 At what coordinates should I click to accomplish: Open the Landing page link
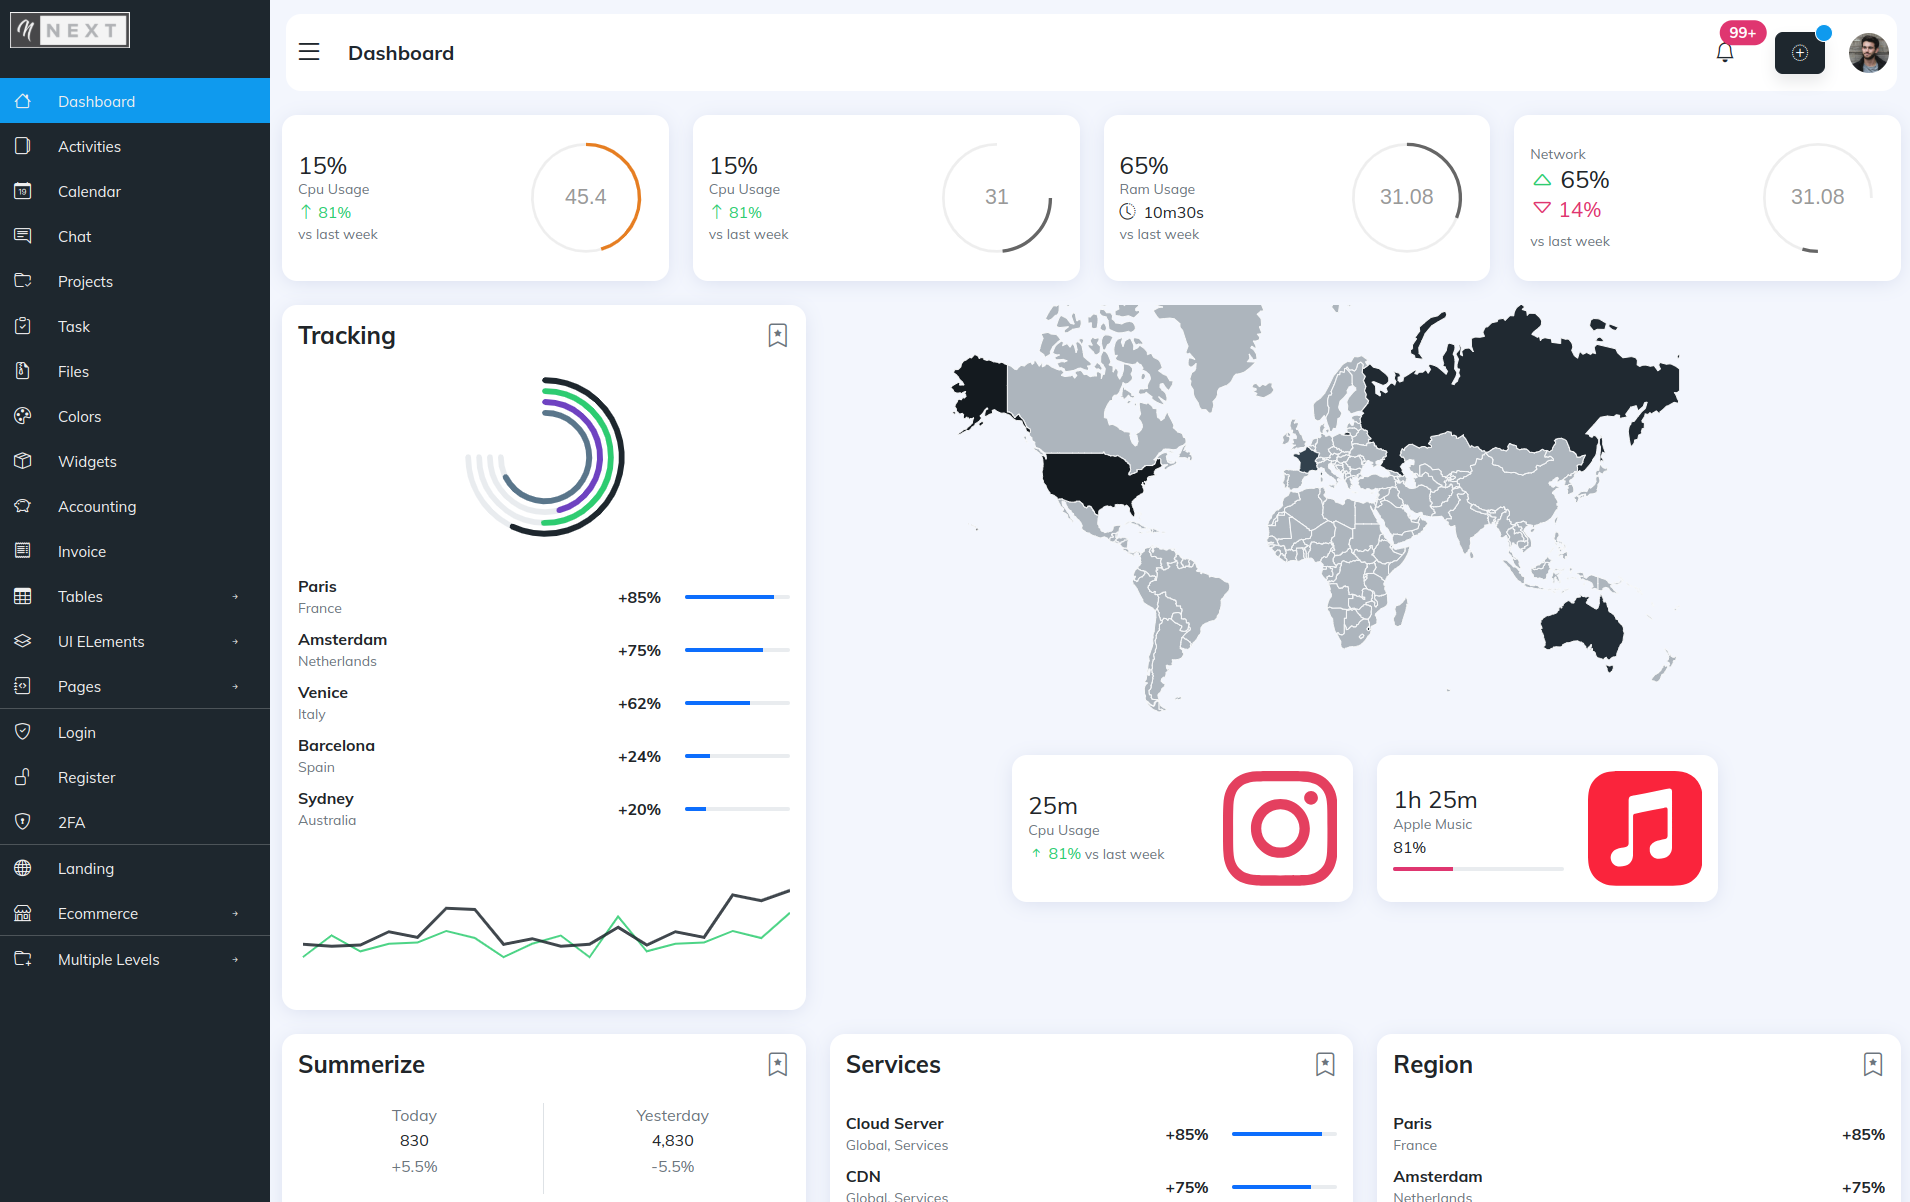135,868
